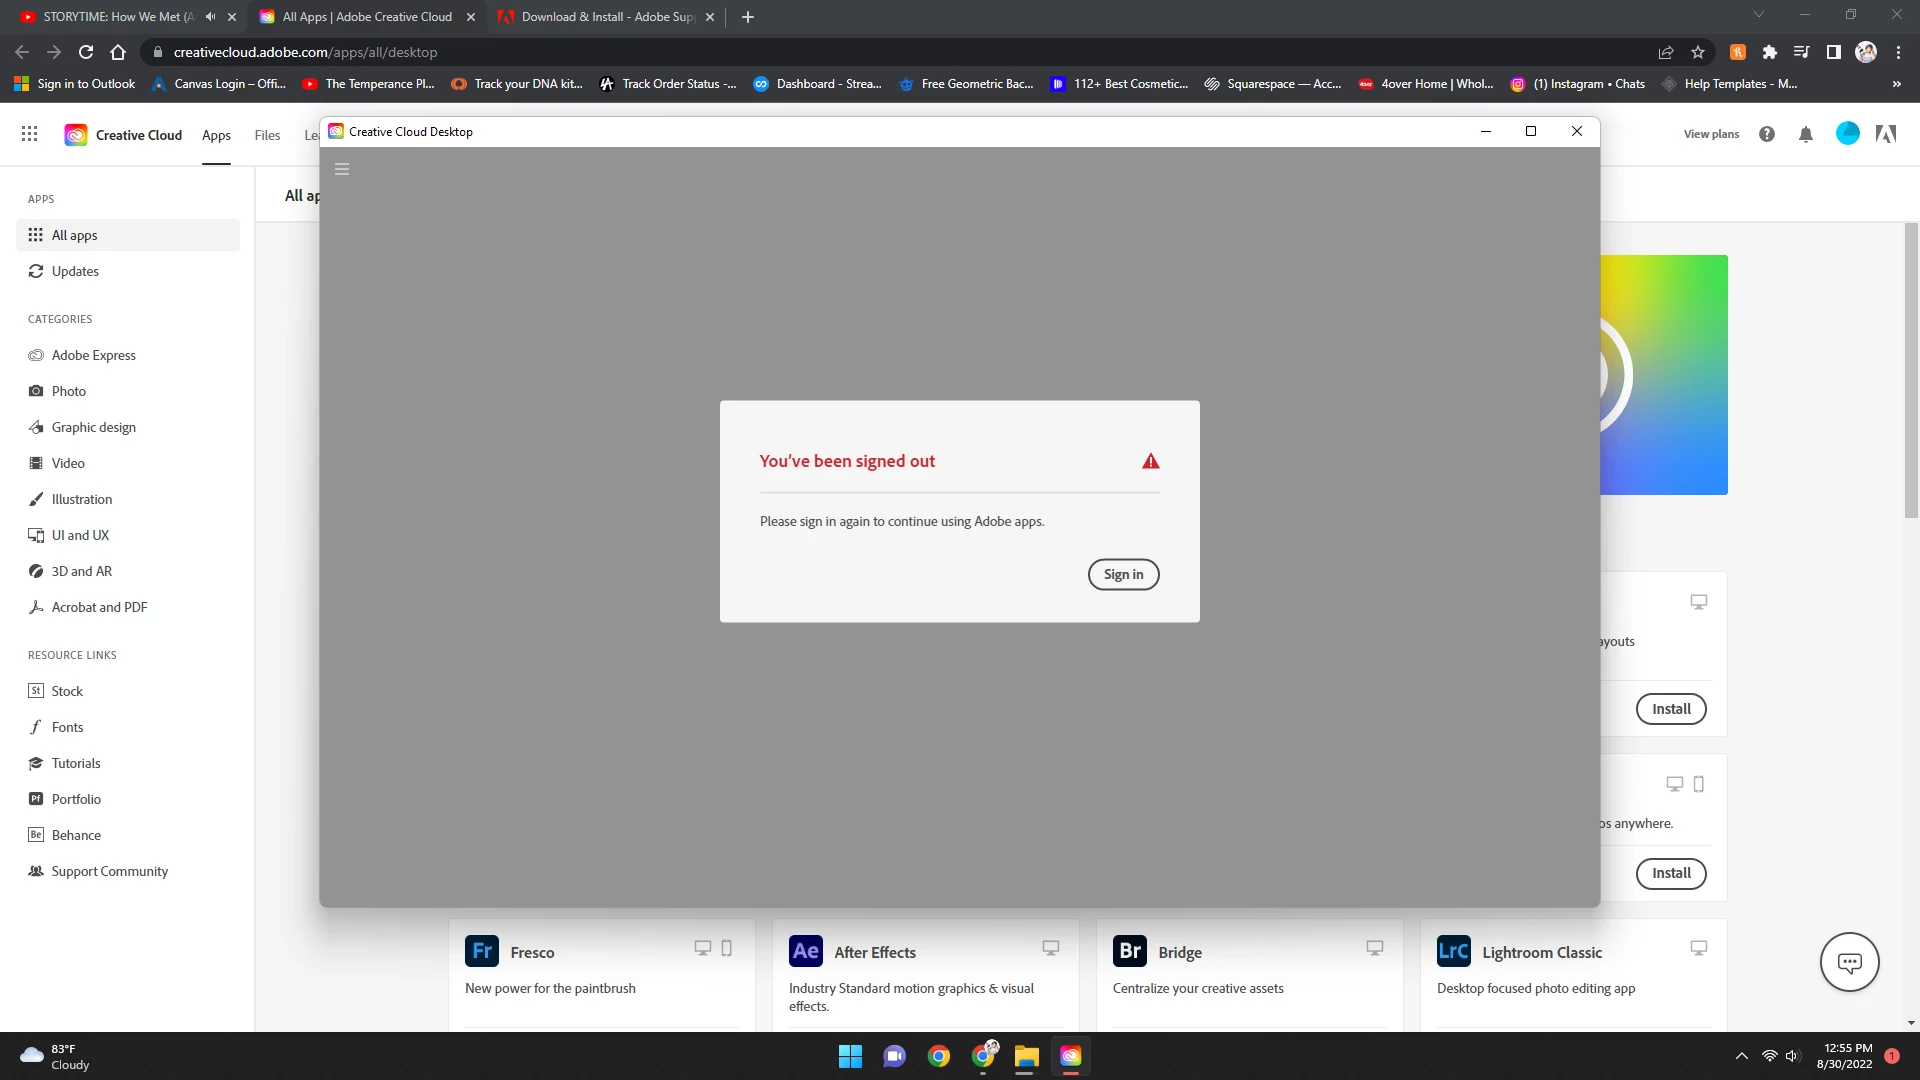Open the Adobe apps grid launcher

click(x=30, y=134)
